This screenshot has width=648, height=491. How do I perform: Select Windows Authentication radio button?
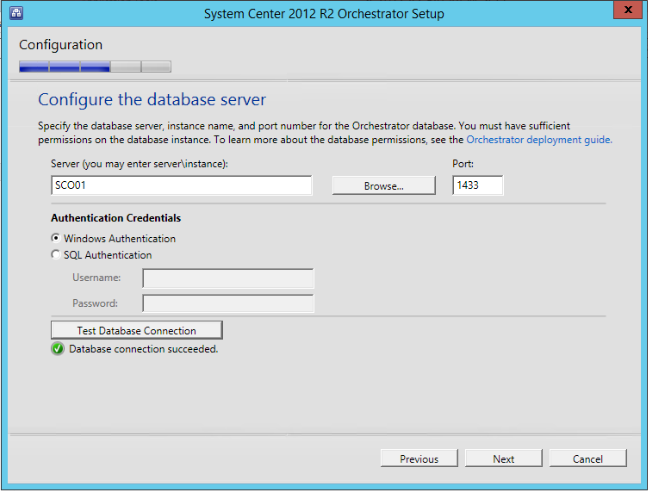click(x=56, y=239)
